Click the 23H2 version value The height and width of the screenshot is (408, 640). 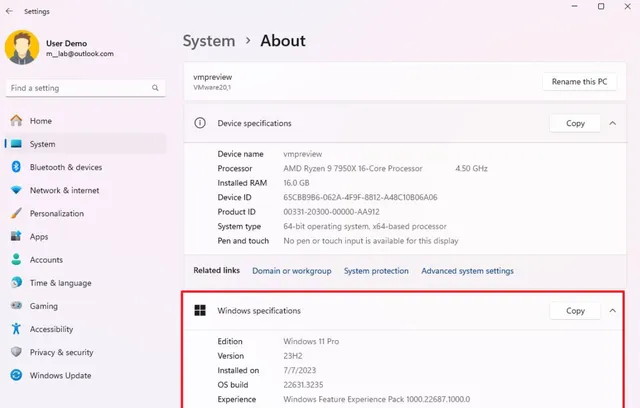tap(293, 356)
